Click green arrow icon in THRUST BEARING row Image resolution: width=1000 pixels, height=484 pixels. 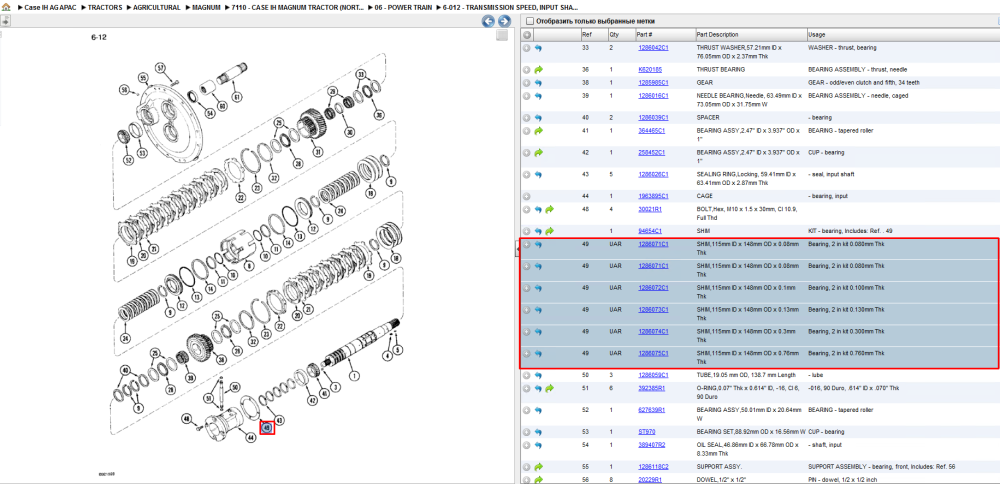point(538,70)
